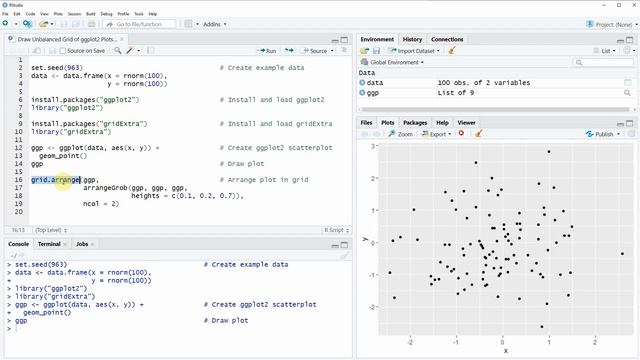
Task: Create a new file with the green plus icon
Action: [x=6, y=24]
